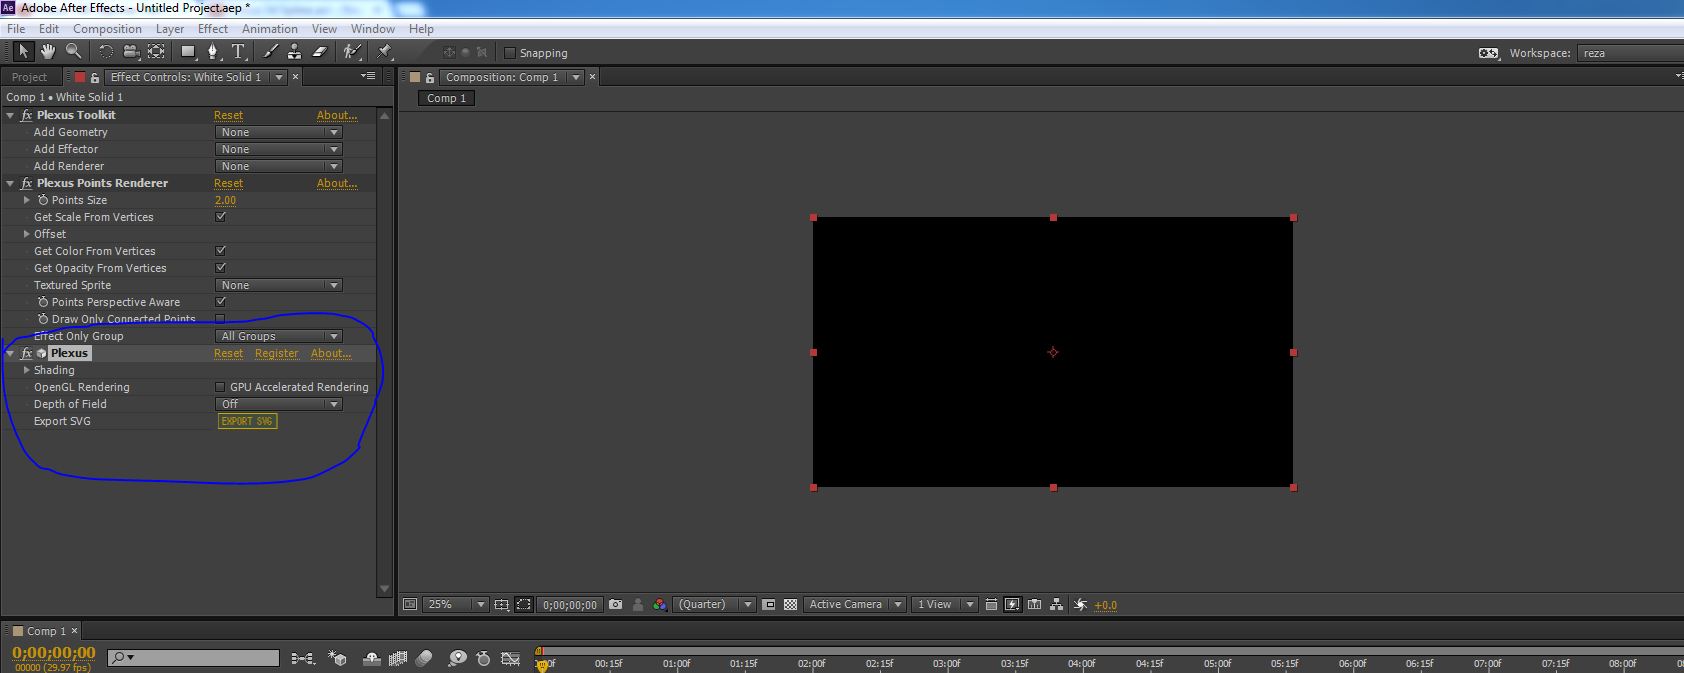Image resolution: width=1684 pixels, height=673 pixels.
Task: Click the Always Preview This View icon
Action: coord(409,604)
